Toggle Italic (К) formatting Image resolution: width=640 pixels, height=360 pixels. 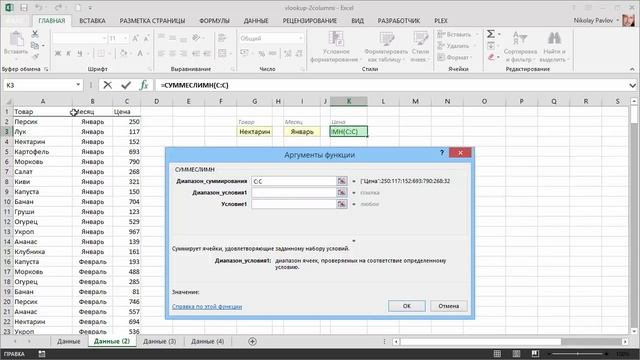(x=69, y=53)
